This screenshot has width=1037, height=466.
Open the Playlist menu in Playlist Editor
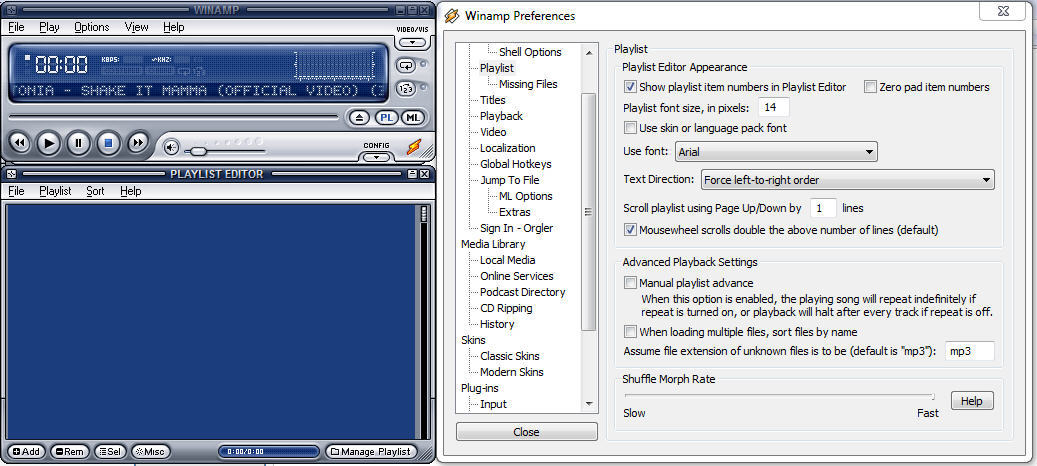click(x=55, y=191)
